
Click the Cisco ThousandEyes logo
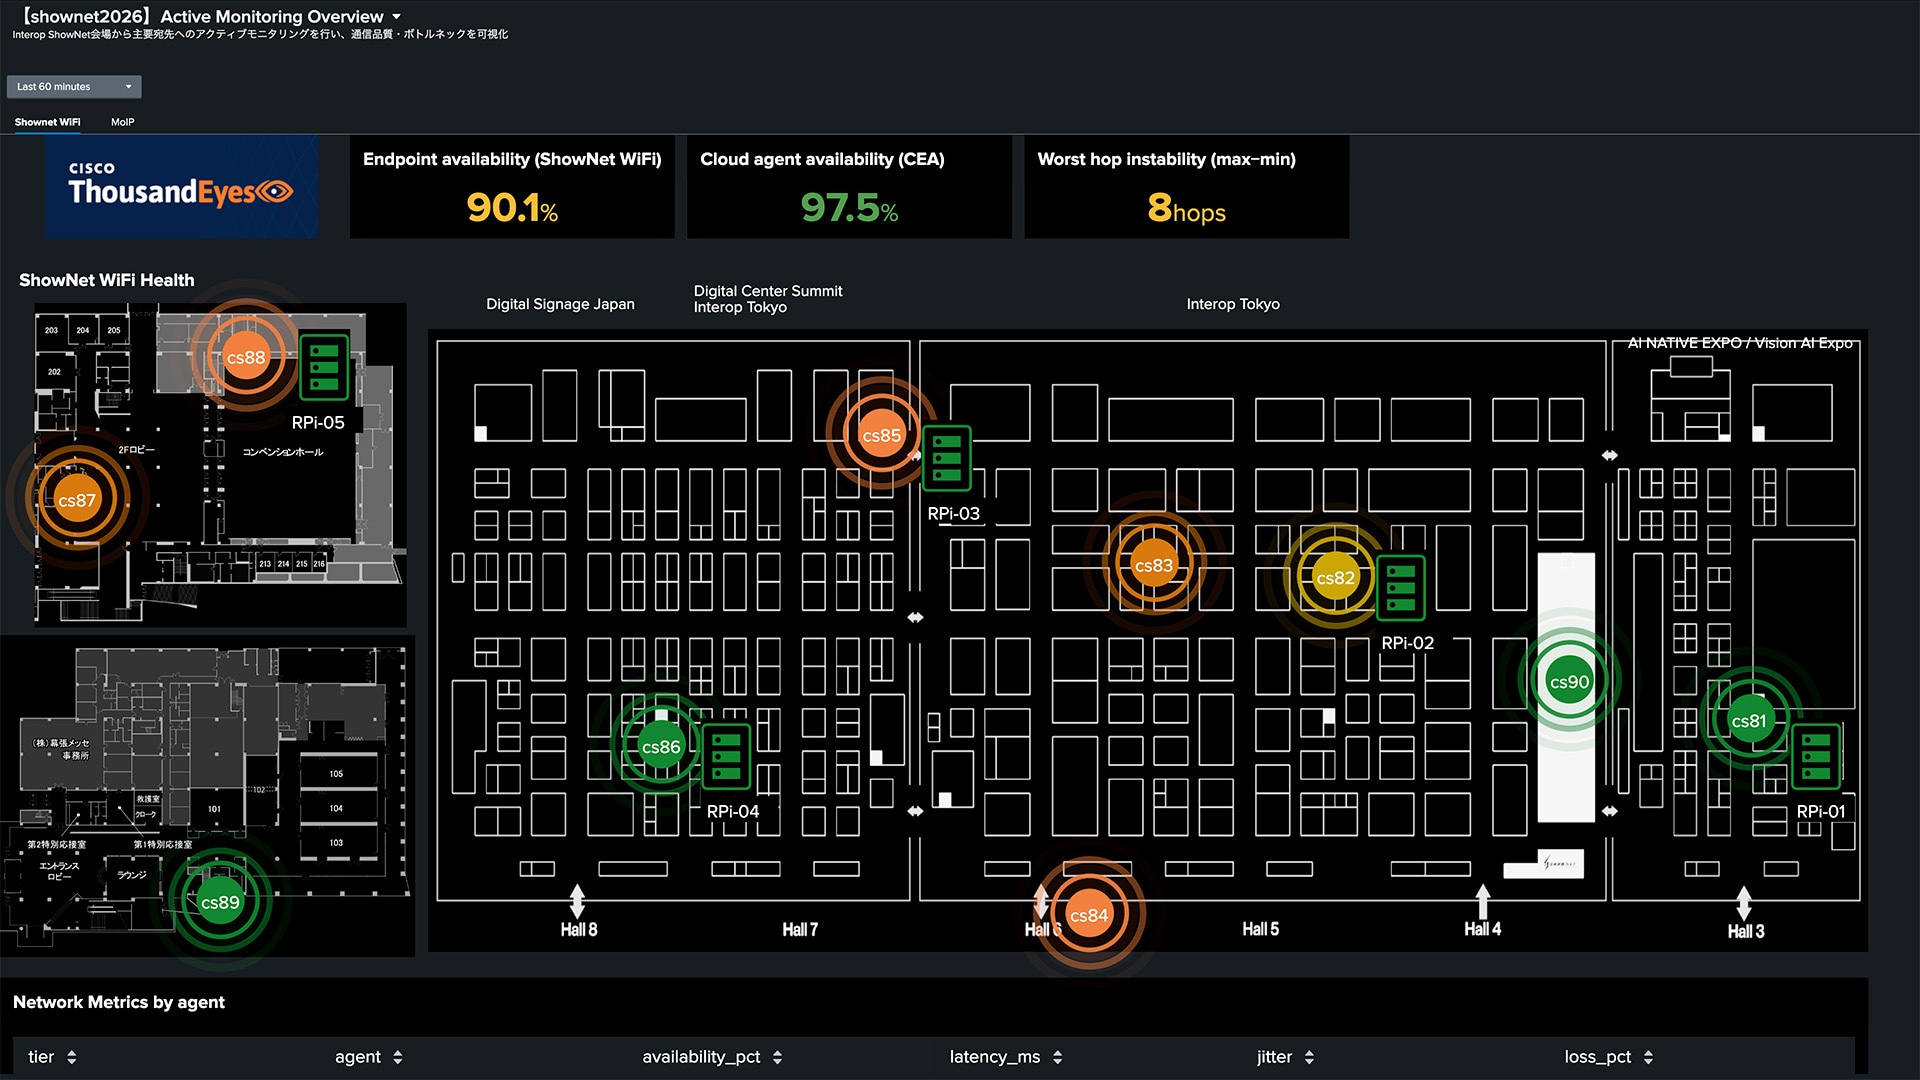181,187
